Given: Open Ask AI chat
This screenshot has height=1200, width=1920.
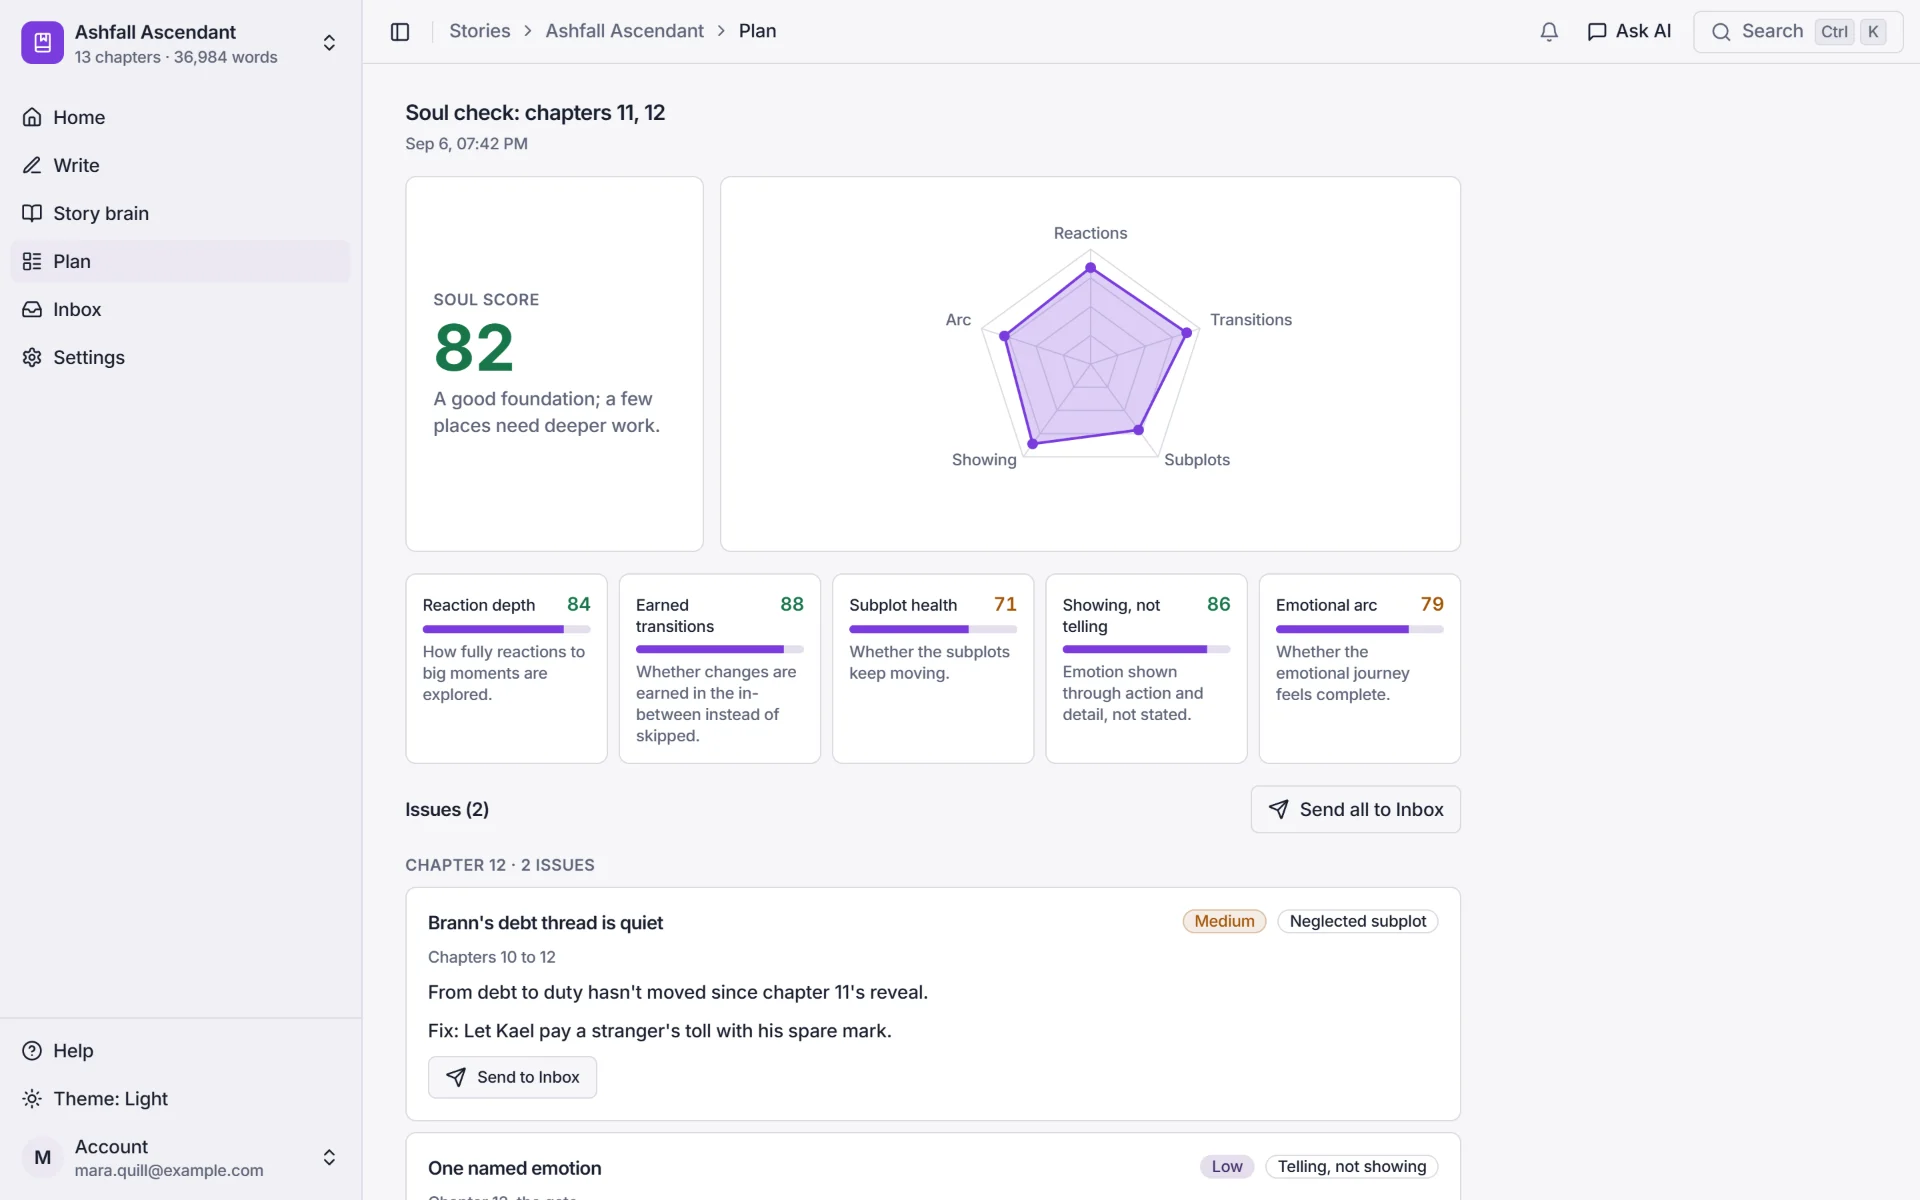Looking at the screenshot, I should tap(1629, 32).
